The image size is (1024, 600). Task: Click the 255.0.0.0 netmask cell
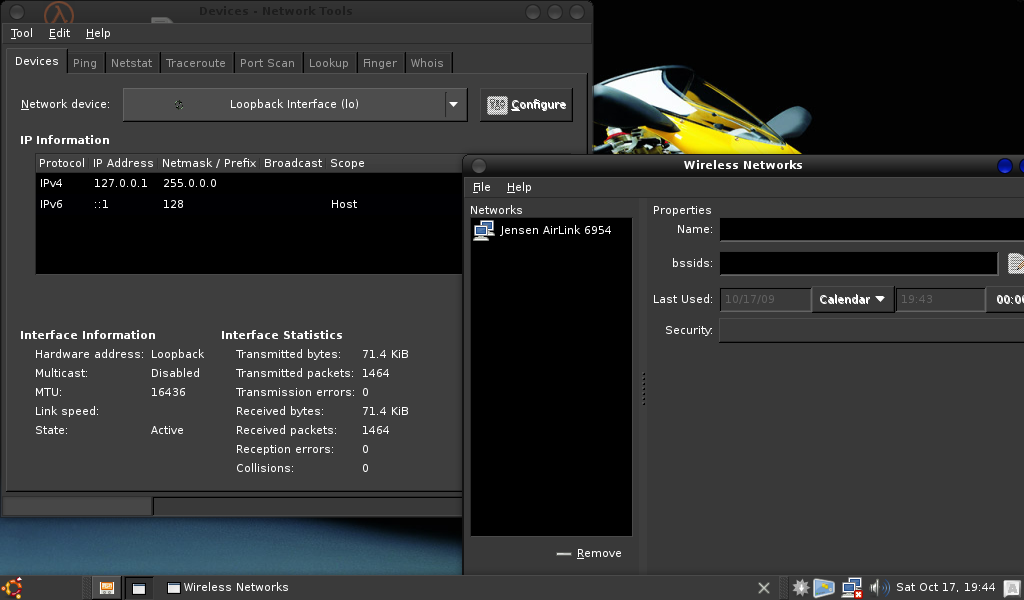(x=189, y=183)
